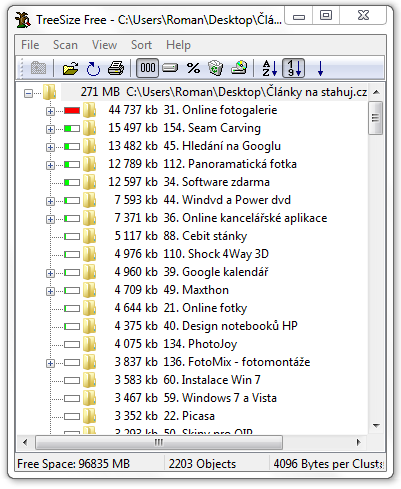Click the folder icon of 154. Seam Carving

coord(89,128)
